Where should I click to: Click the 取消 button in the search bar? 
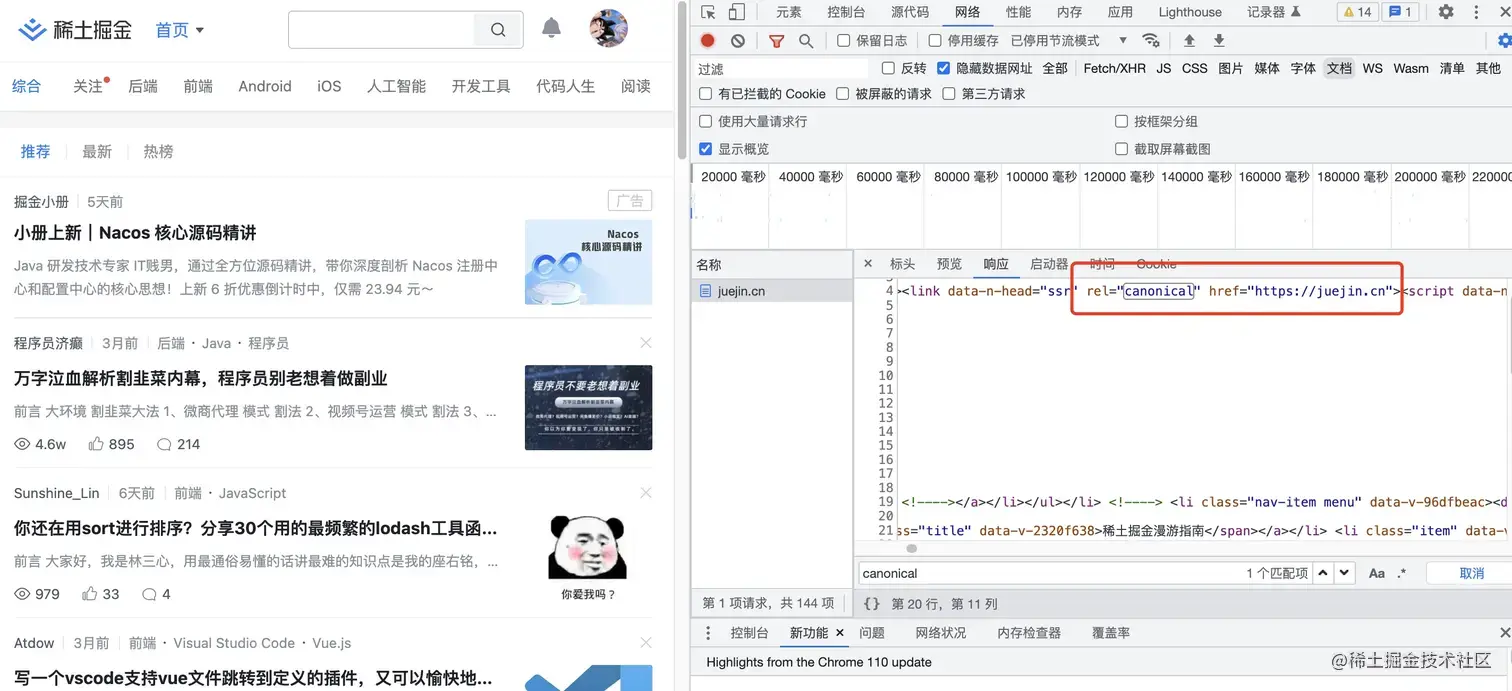[x=1471, y=572]
